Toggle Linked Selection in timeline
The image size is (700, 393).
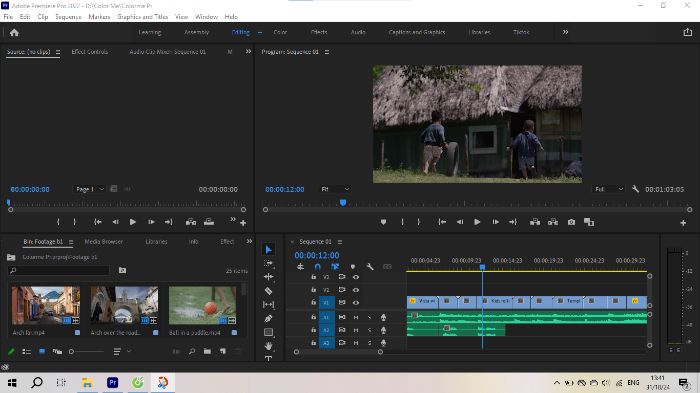[335, 267]
